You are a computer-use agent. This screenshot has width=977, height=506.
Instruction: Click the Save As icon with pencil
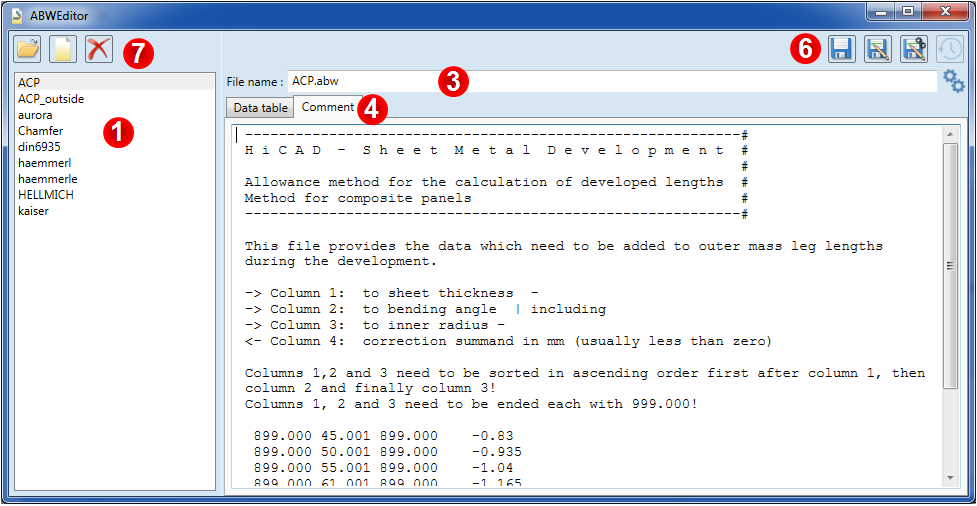point(878,49)
